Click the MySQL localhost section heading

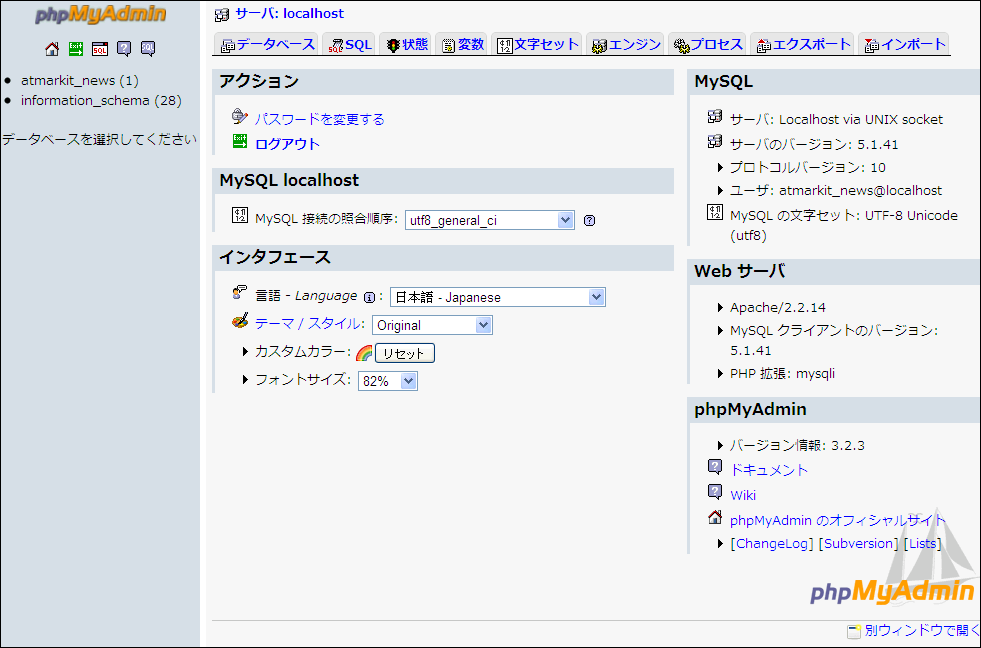pos(289,180)
